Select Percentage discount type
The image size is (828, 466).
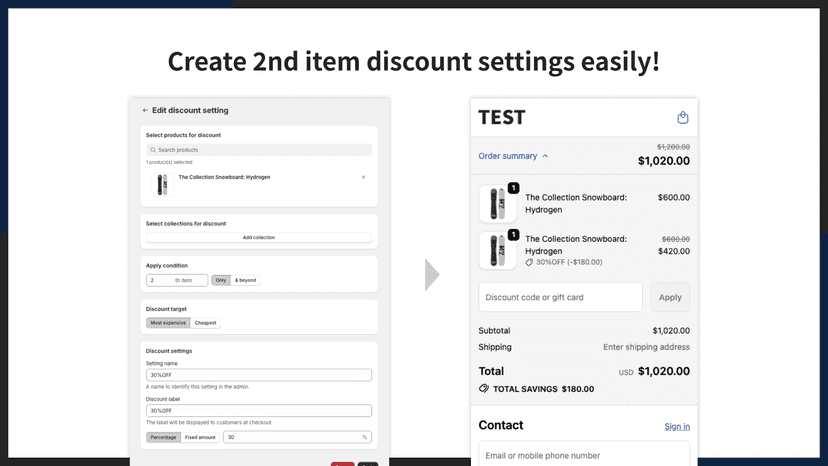point(163,437)
